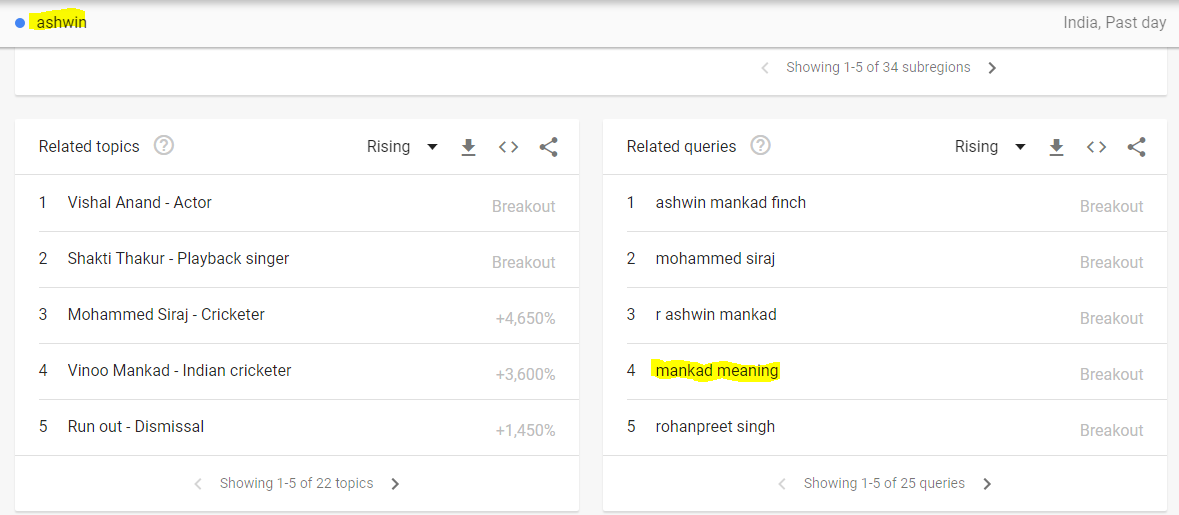Open Mohammed Siraj - Cricketer topic
This screenshot has width=1179, height=515.
click(166, 315)
